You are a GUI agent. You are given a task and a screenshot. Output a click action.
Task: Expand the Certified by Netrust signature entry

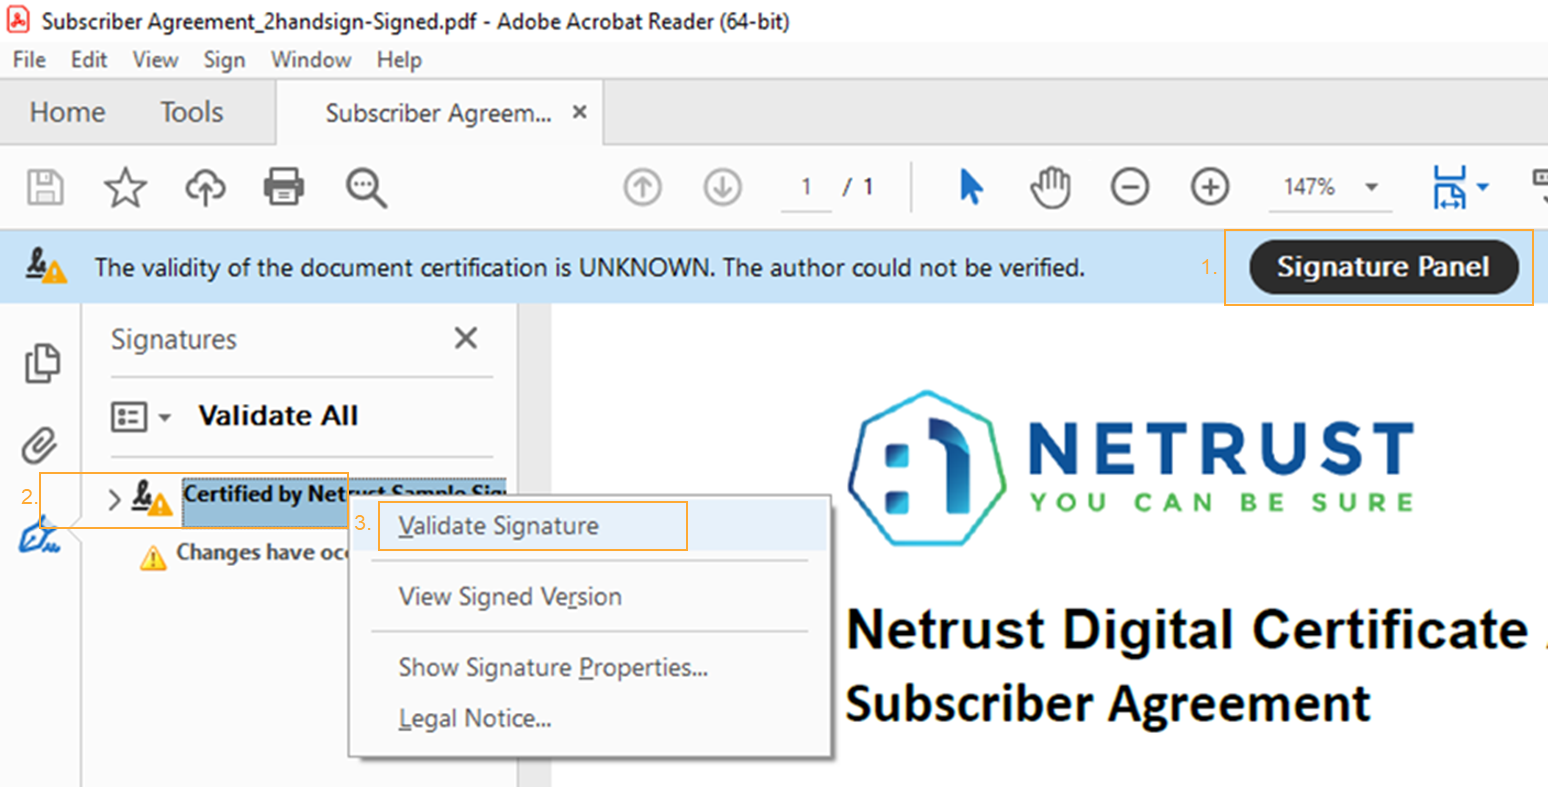(x=114, y=498)
